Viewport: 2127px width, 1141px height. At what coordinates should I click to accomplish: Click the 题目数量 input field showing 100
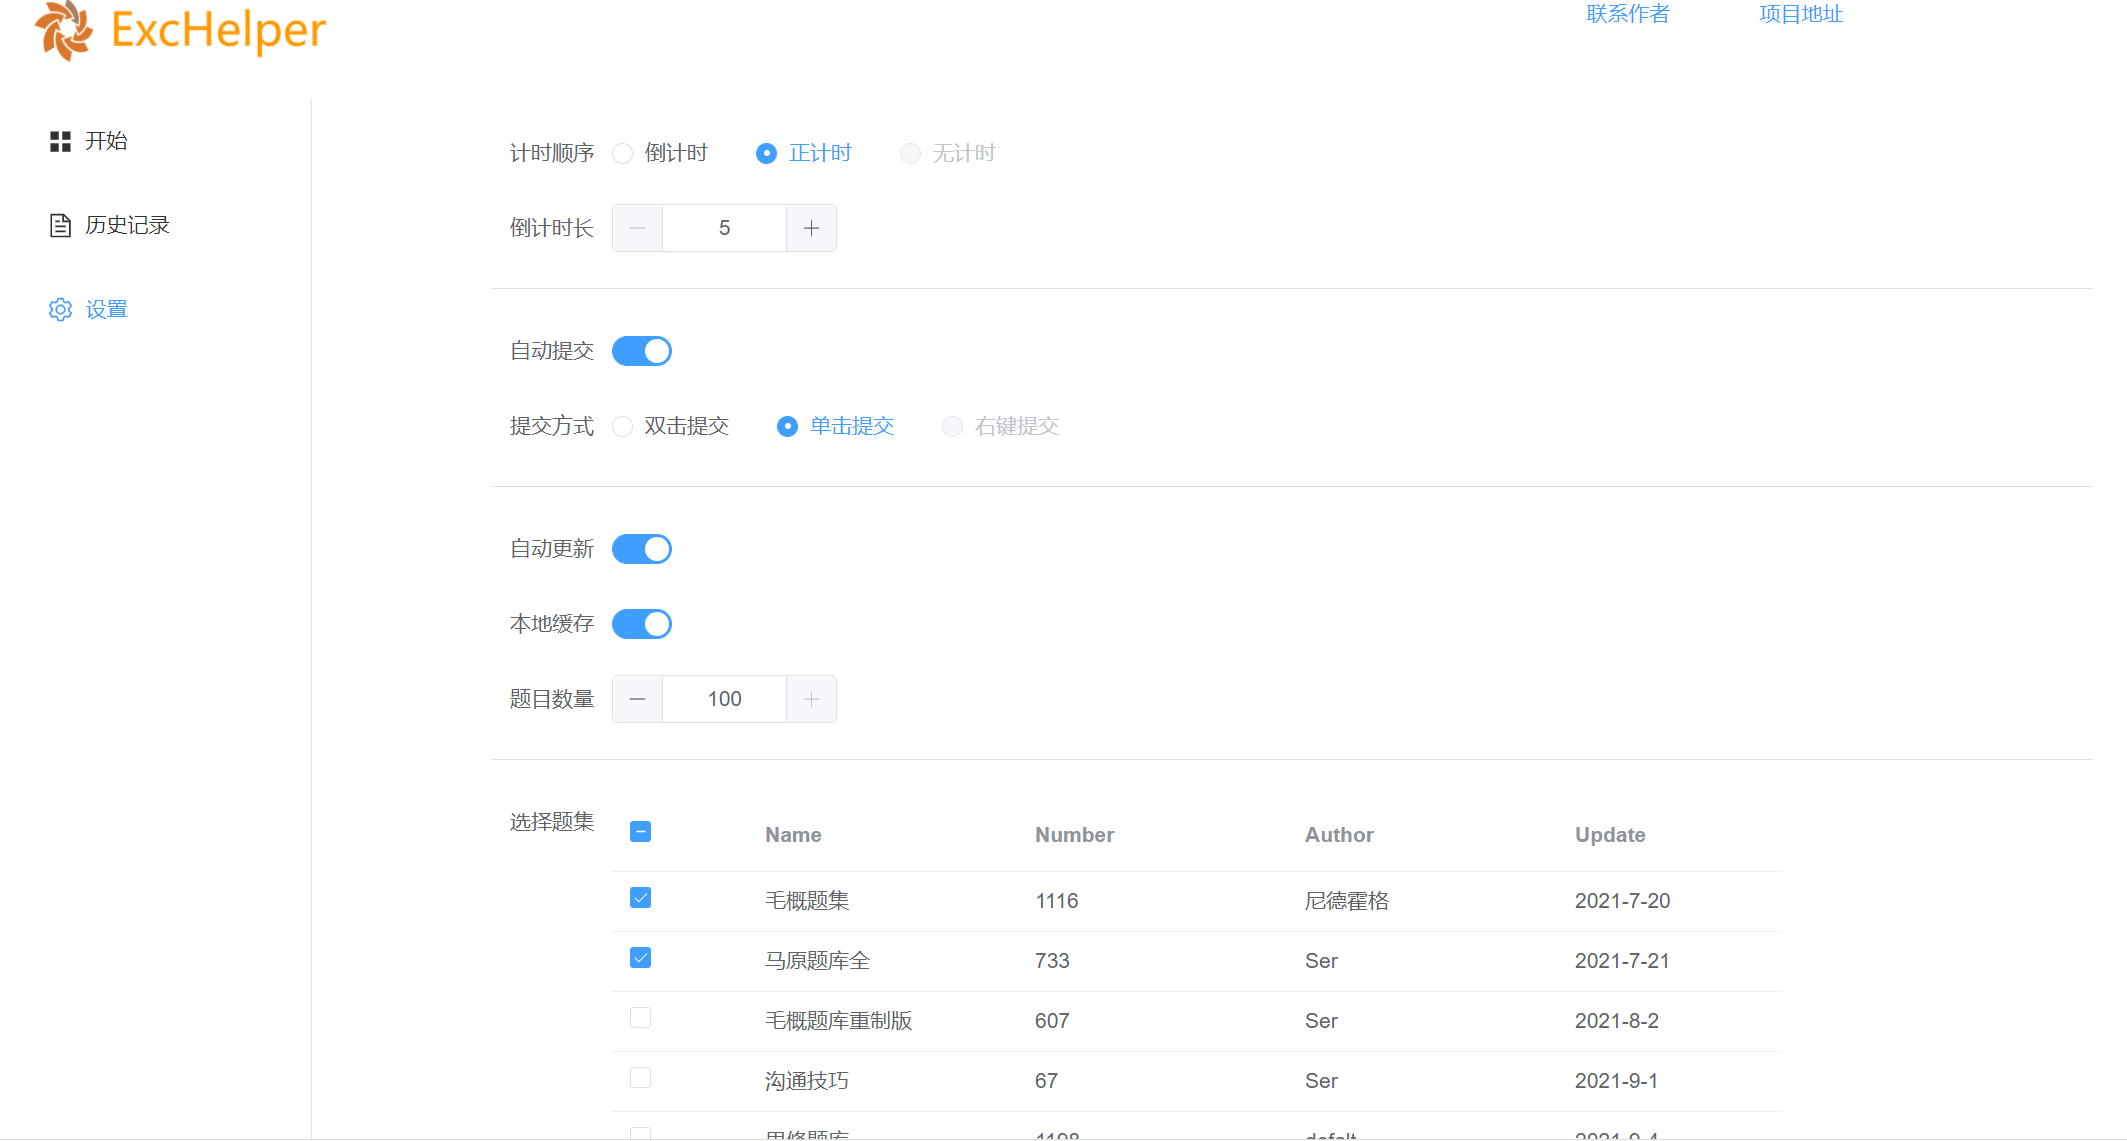(724, 699)
